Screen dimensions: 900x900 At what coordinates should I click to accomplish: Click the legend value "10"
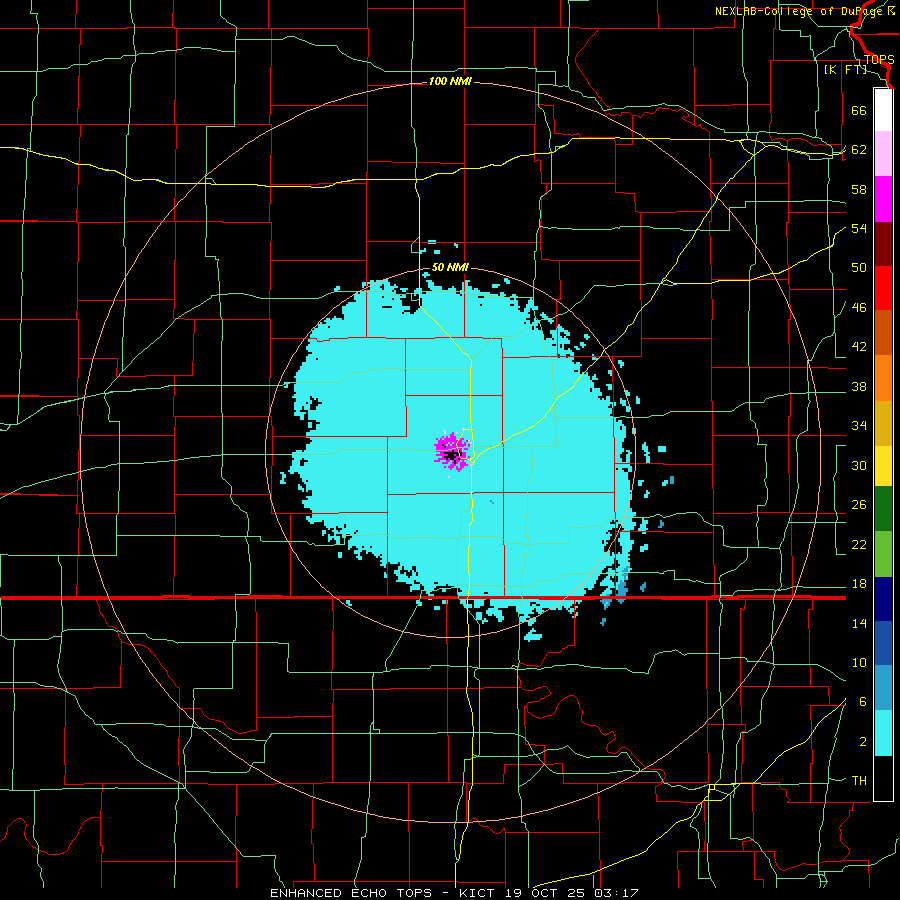pyautogui.click(x=859, y=663)
